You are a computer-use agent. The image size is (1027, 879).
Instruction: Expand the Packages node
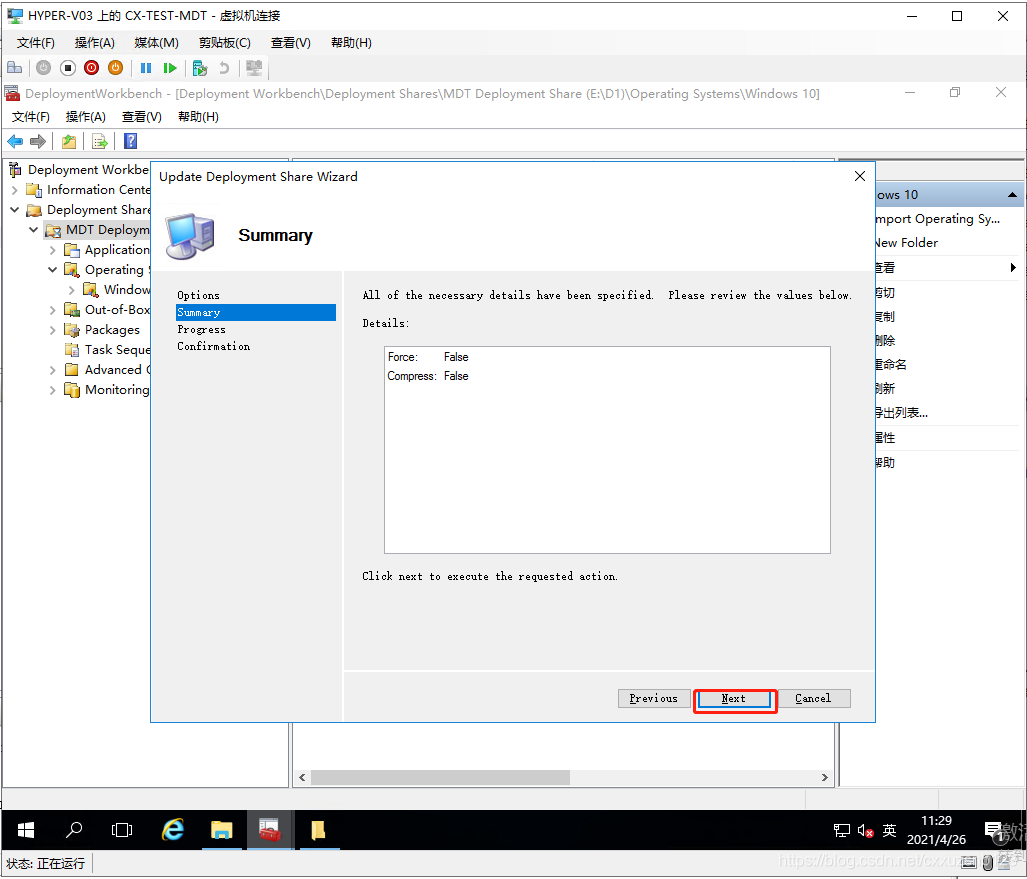(x=52, y=330)
